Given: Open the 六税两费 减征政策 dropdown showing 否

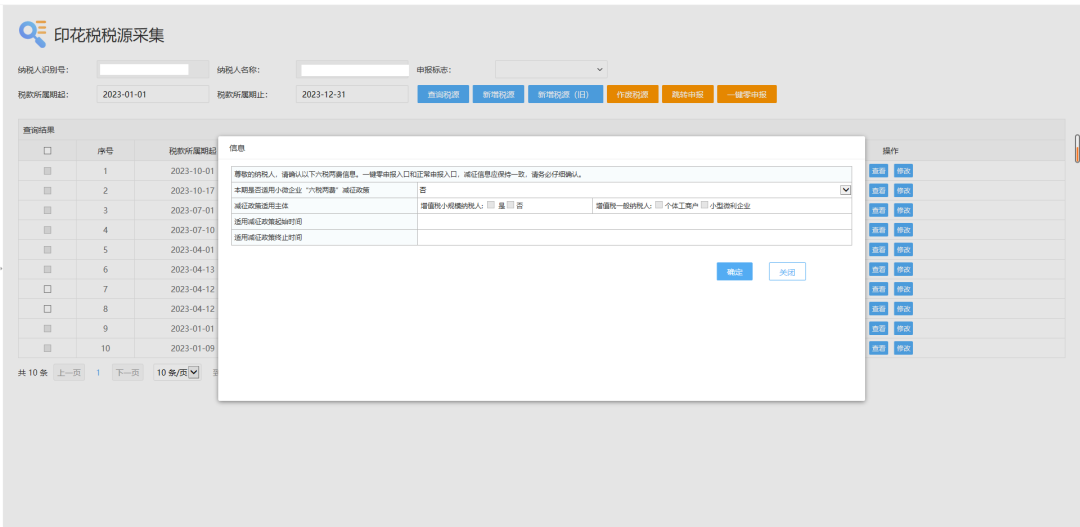Looking at the screenshot, I should pos(634,189).
